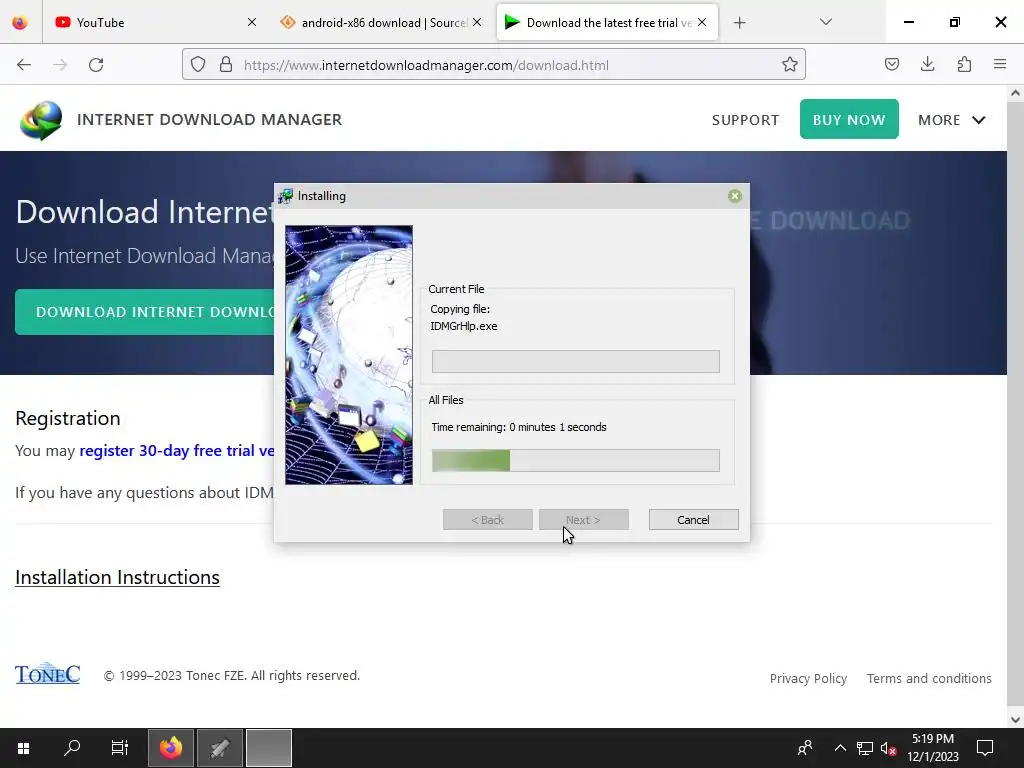
Task: Click the BUY NOW button
Action: (x=849, y=120)
